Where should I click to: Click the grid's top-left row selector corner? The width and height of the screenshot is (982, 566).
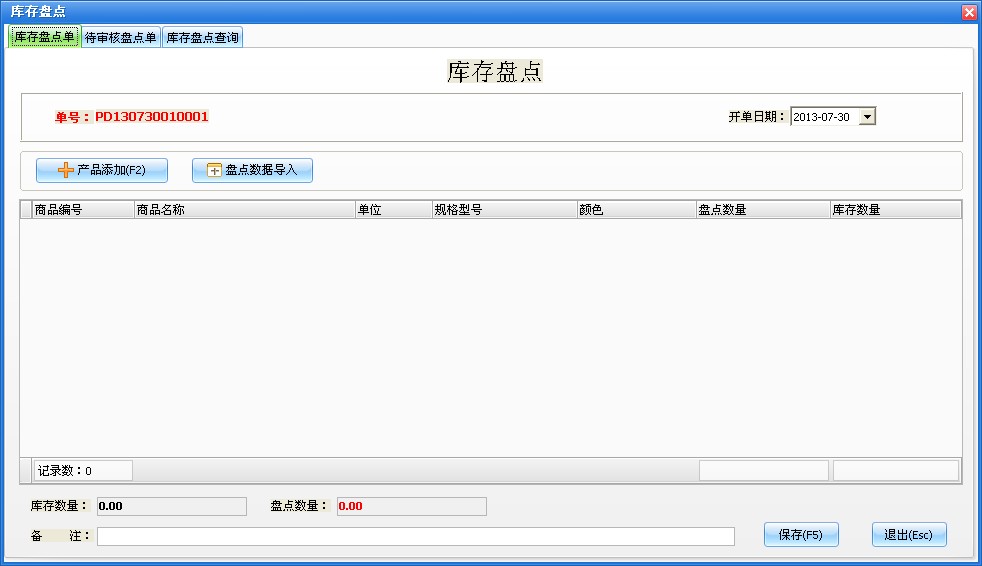(x=26, y=210)
